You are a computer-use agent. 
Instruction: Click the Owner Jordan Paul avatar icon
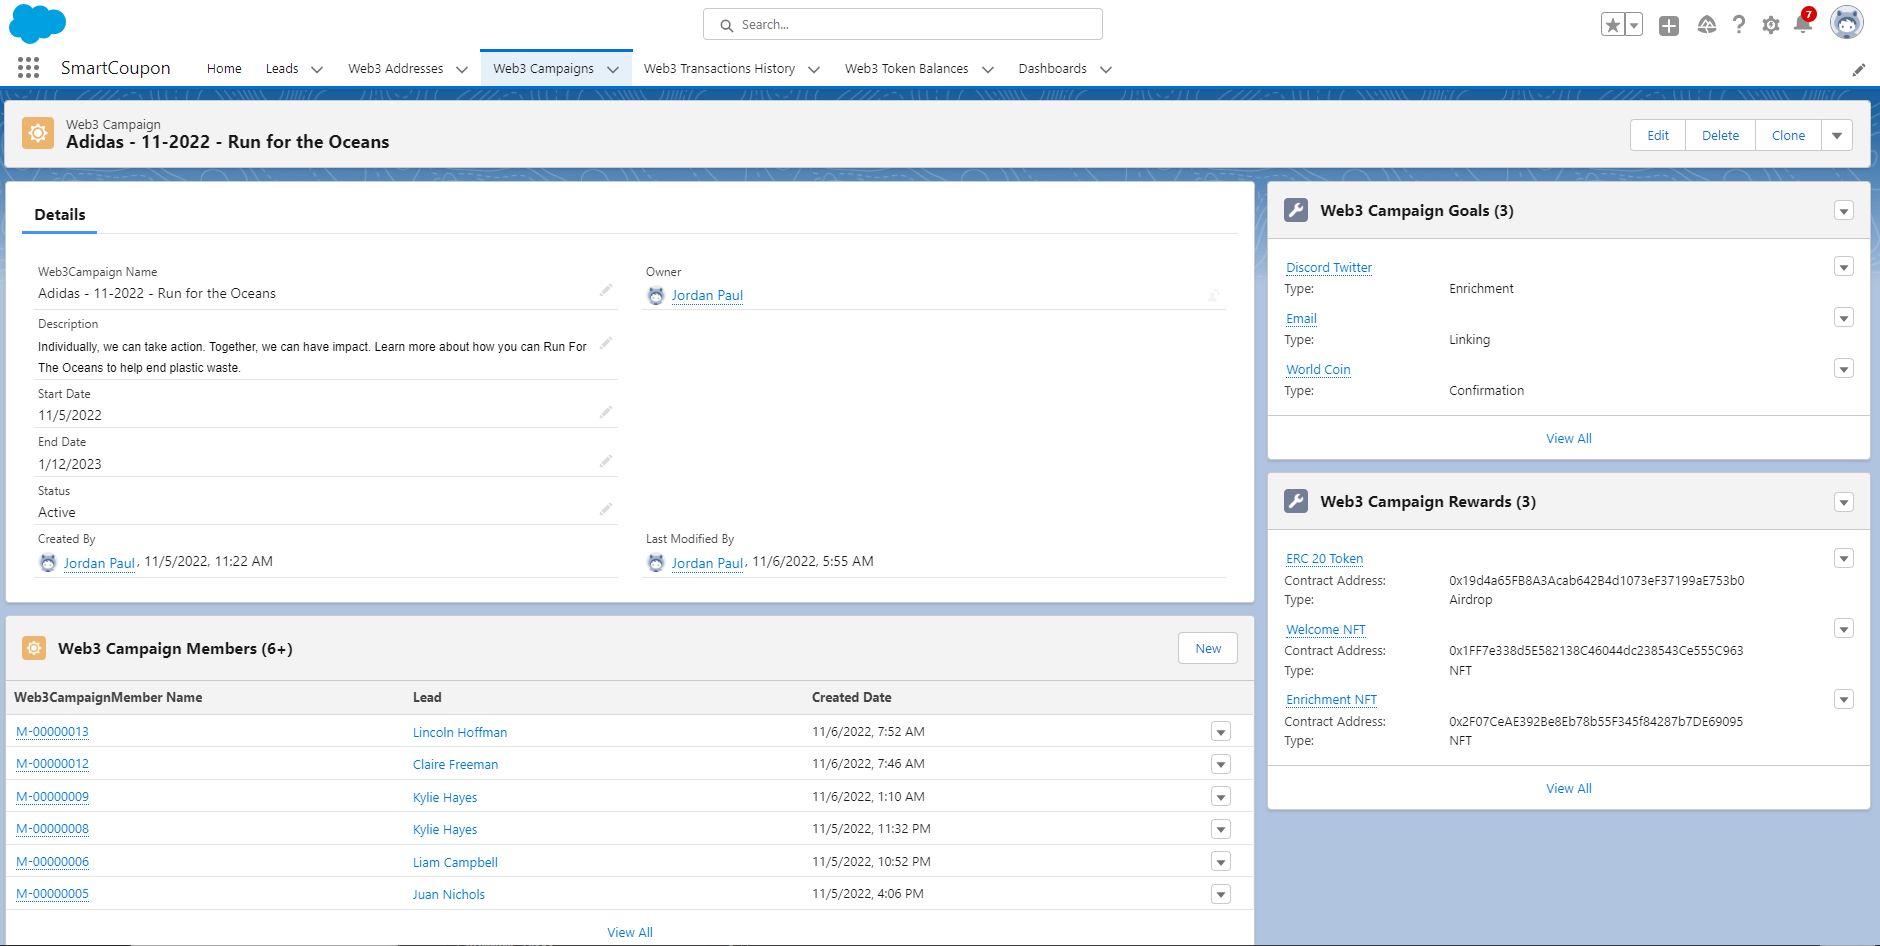coord(656,295)
